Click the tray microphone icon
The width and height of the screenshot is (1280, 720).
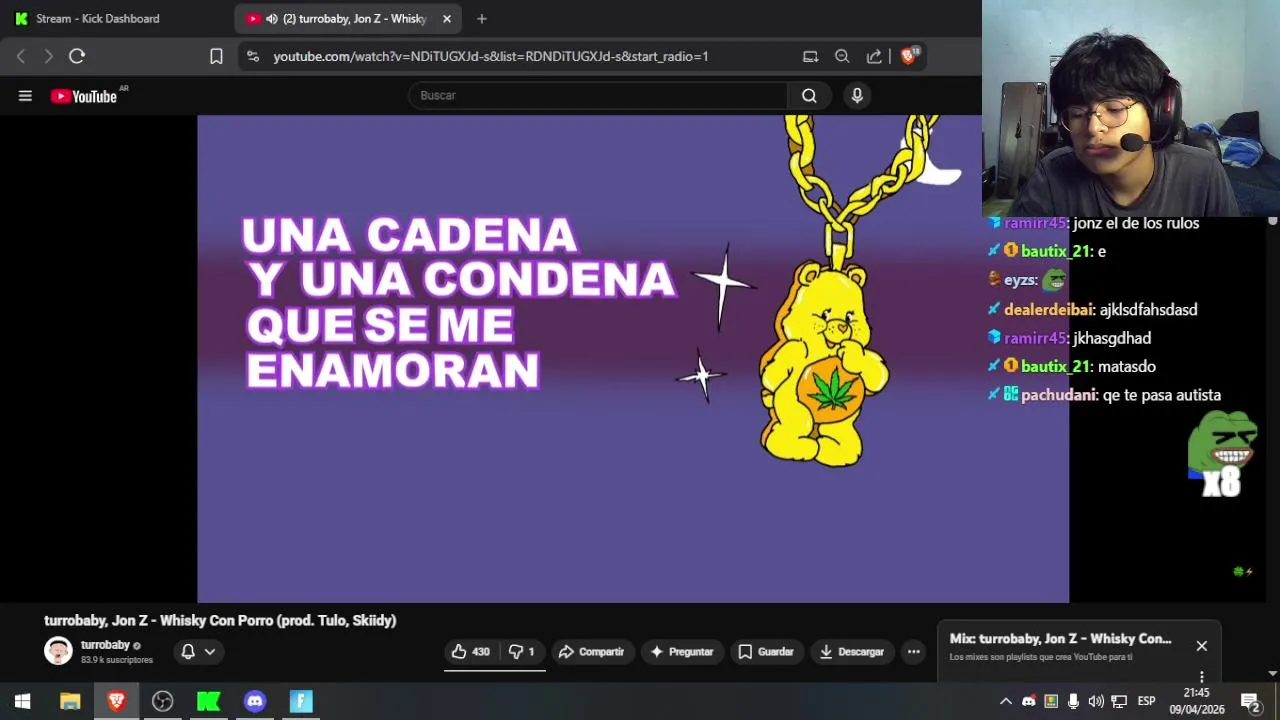[x=1073, y=701]
